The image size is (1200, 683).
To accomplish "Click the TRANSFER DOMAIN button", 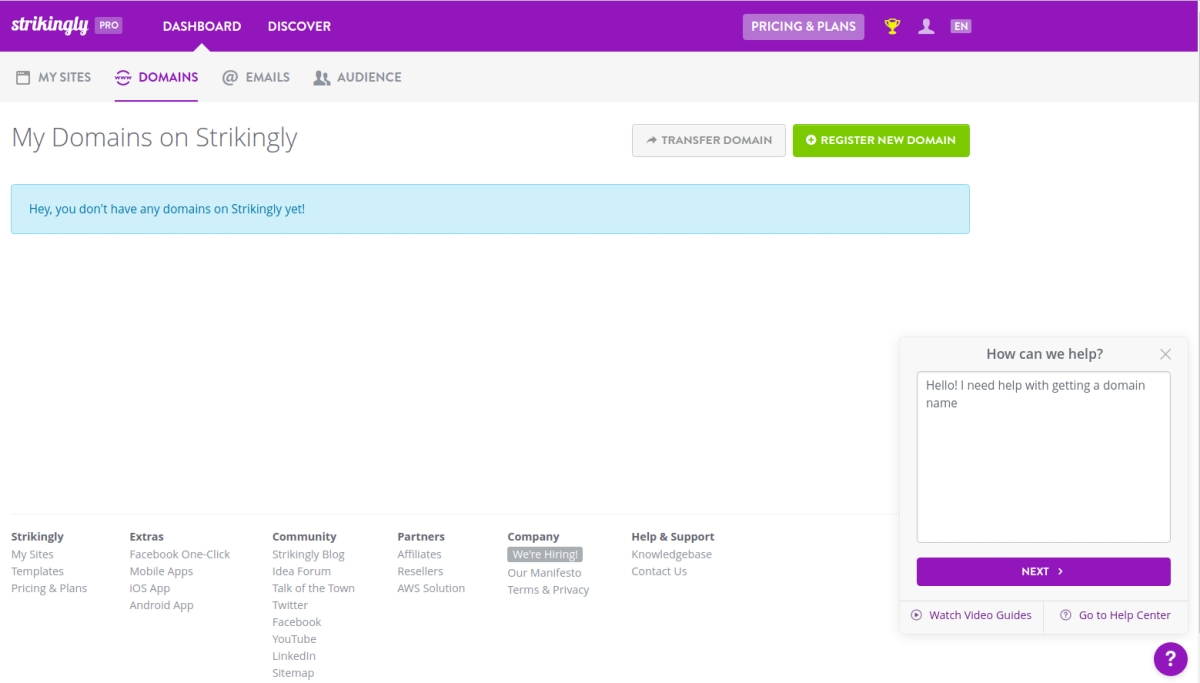I will [708, 140].
